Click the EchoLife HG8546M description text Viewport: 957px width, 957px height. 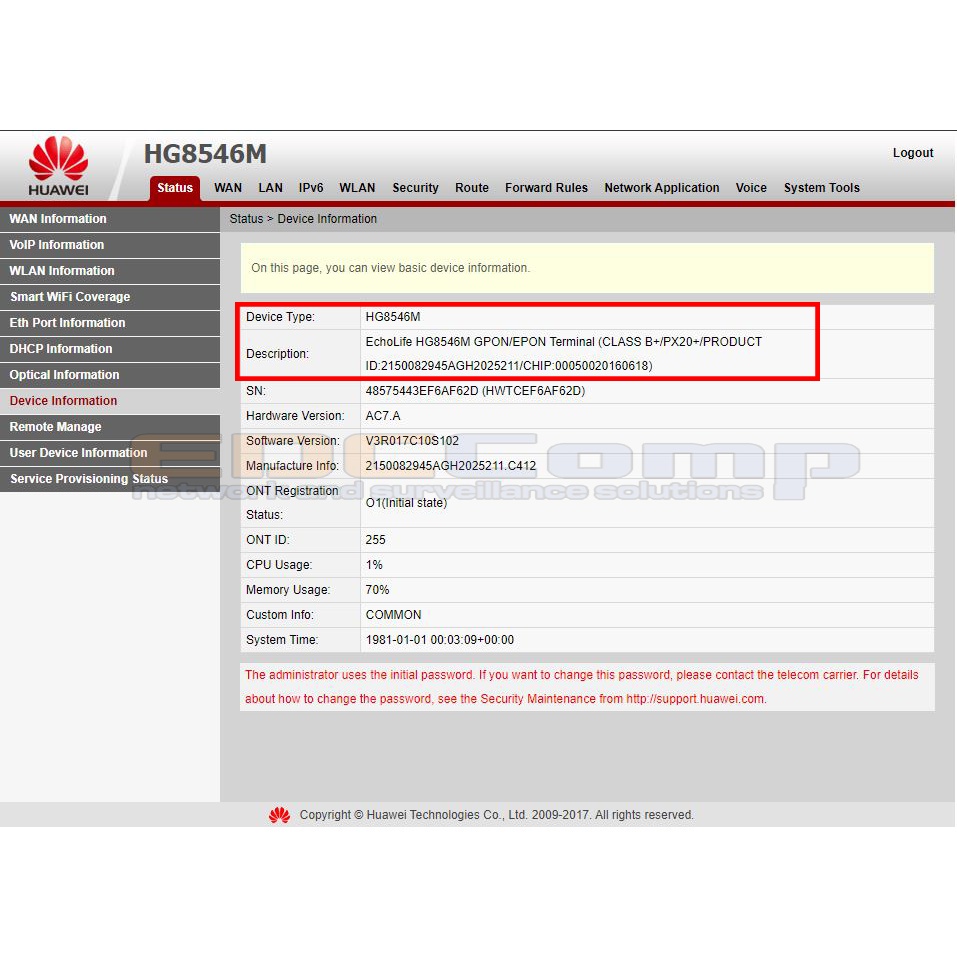[x=563, y=354]
